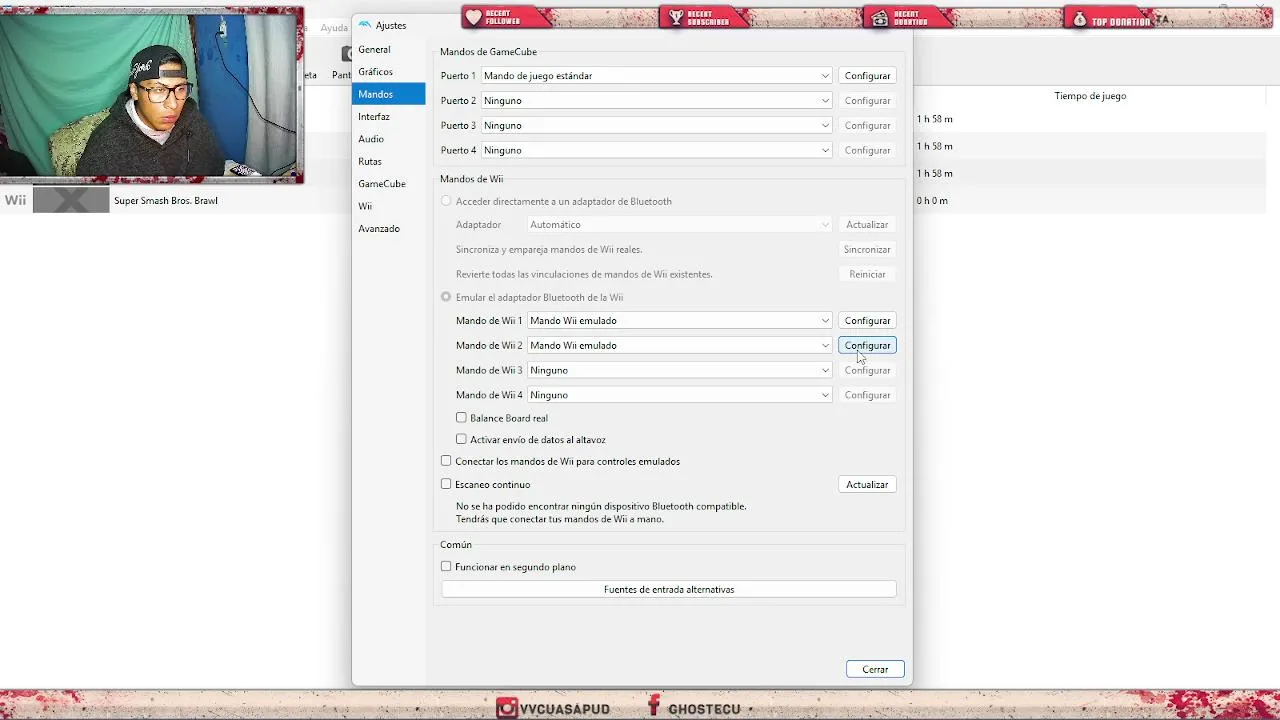Click the Tiempo de juego column header
Viewport: 1280px width, 720px height.
click(x=1090, y=96)
